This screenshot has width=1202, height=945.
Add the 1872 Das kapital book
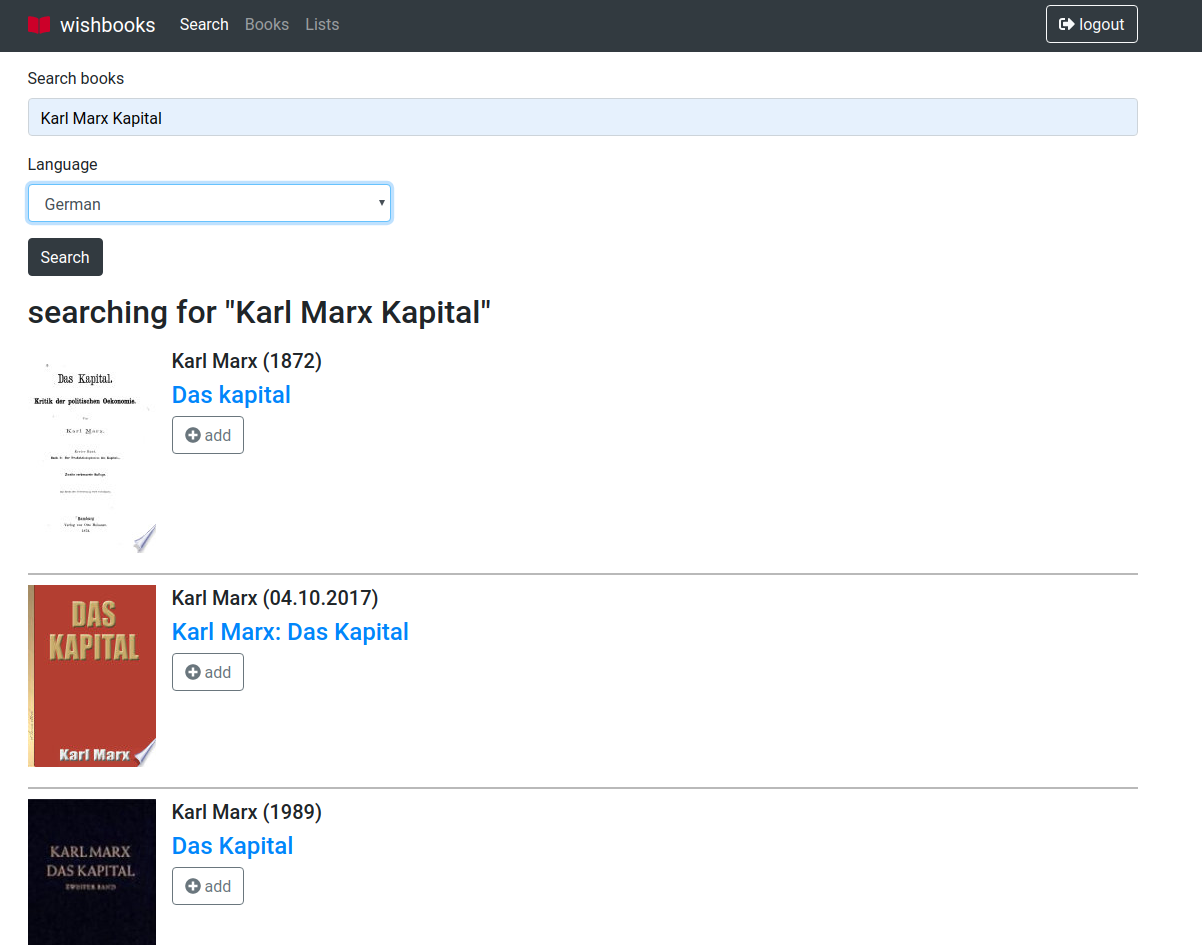[208, 435]
